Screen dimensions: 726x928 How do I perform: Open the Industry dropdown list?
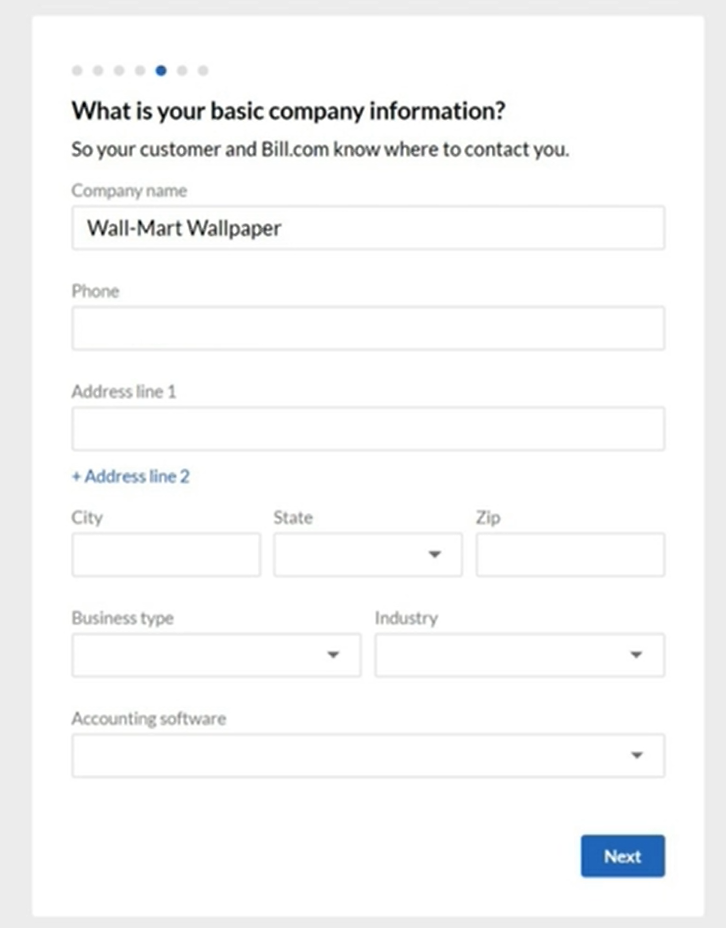519,655
